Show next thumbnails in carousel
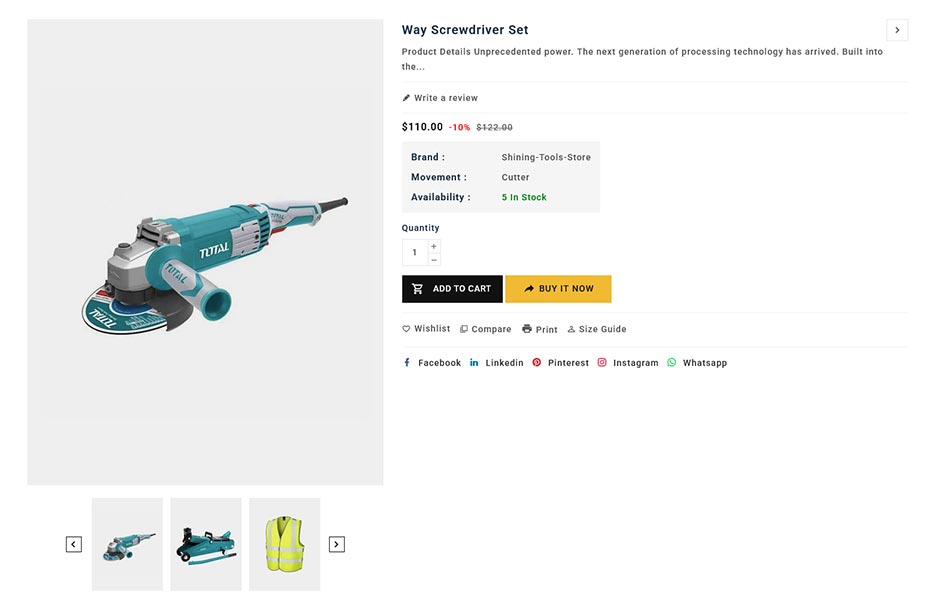Screen dimensions: 930x600 pyautogui.click(x=337, y=544)
